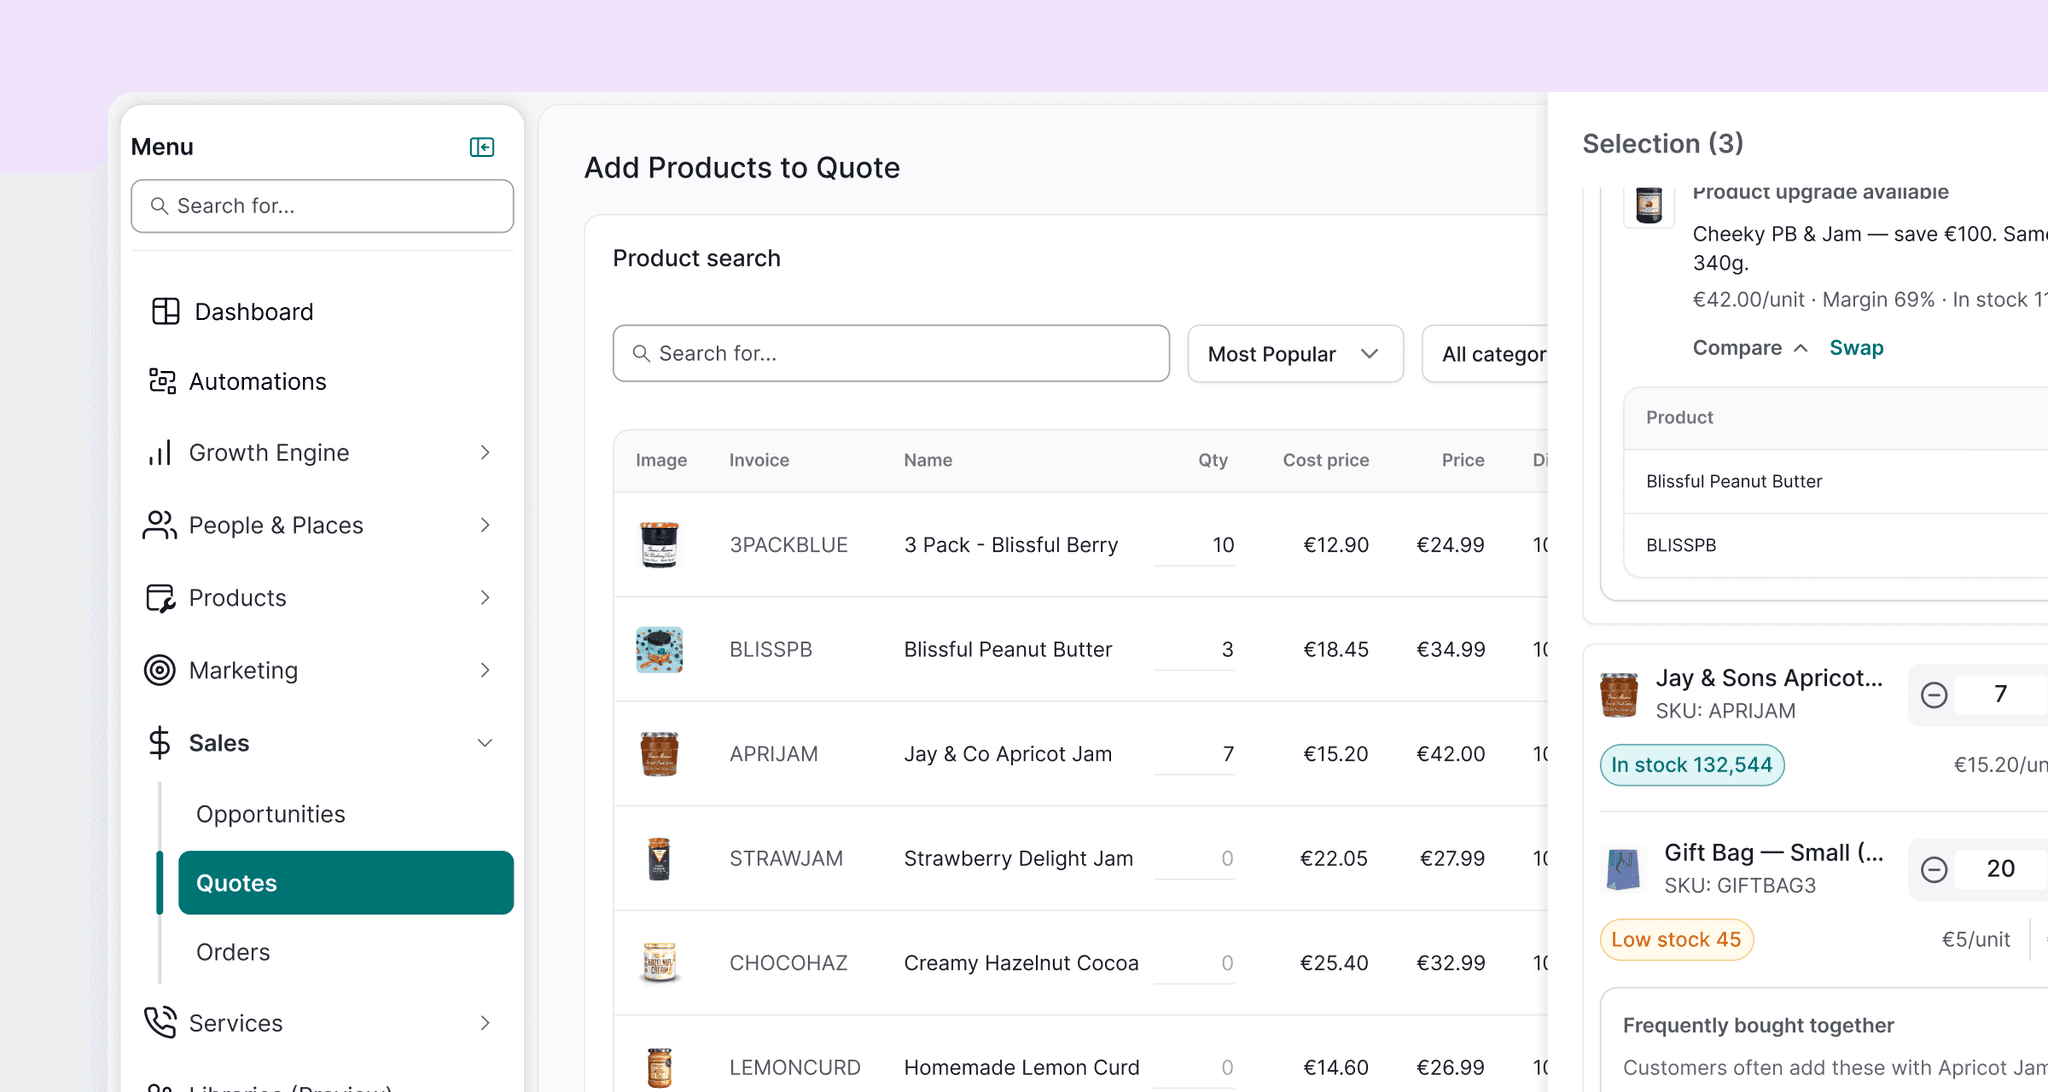
Task: Click the LEMONCURD invoice code
Action: [795, 1067]
